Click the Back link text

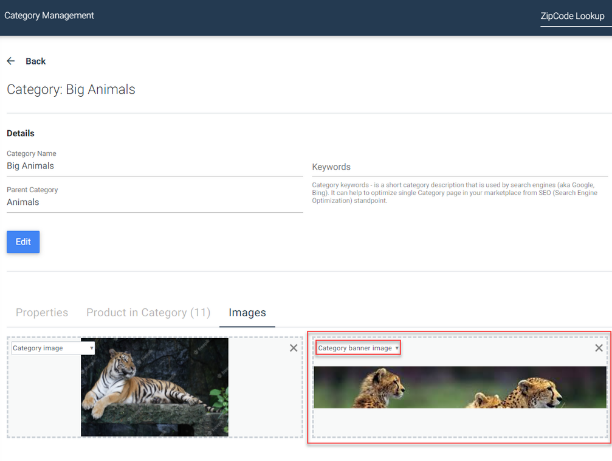tap(36, 61)
